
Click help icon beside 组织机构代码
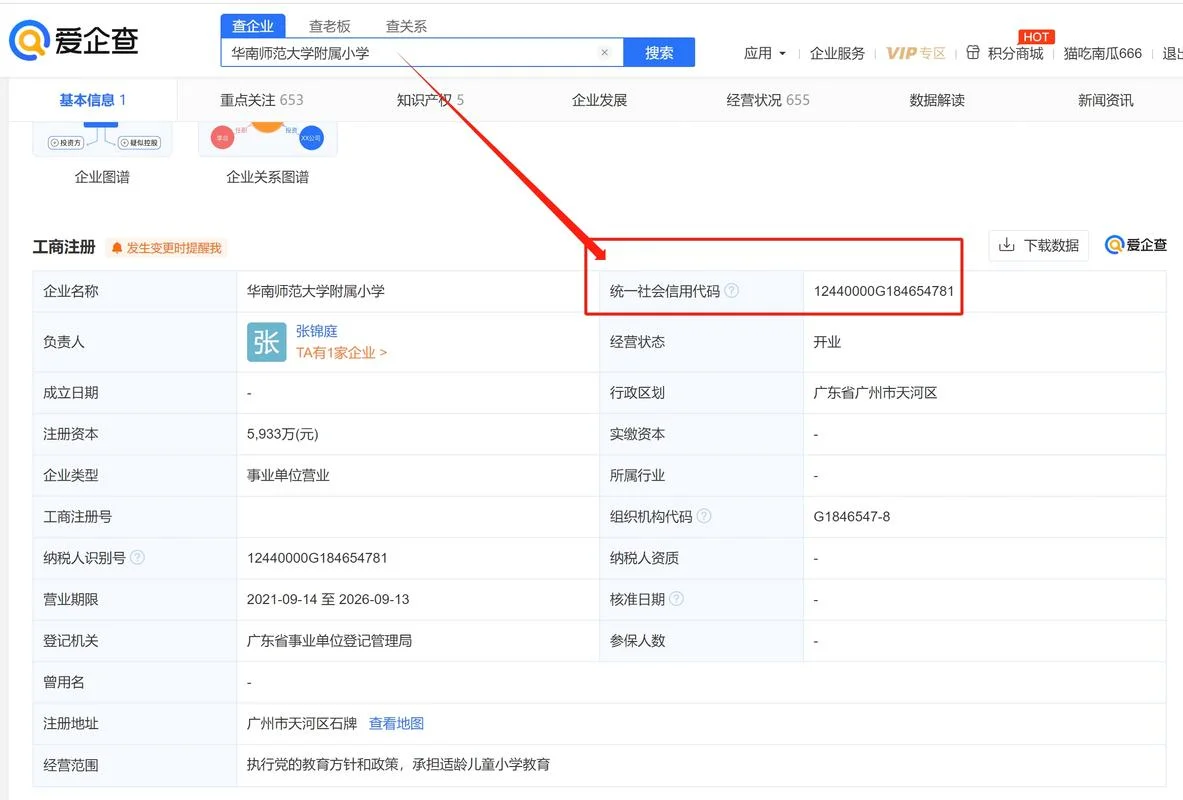(x=704, y=516)
